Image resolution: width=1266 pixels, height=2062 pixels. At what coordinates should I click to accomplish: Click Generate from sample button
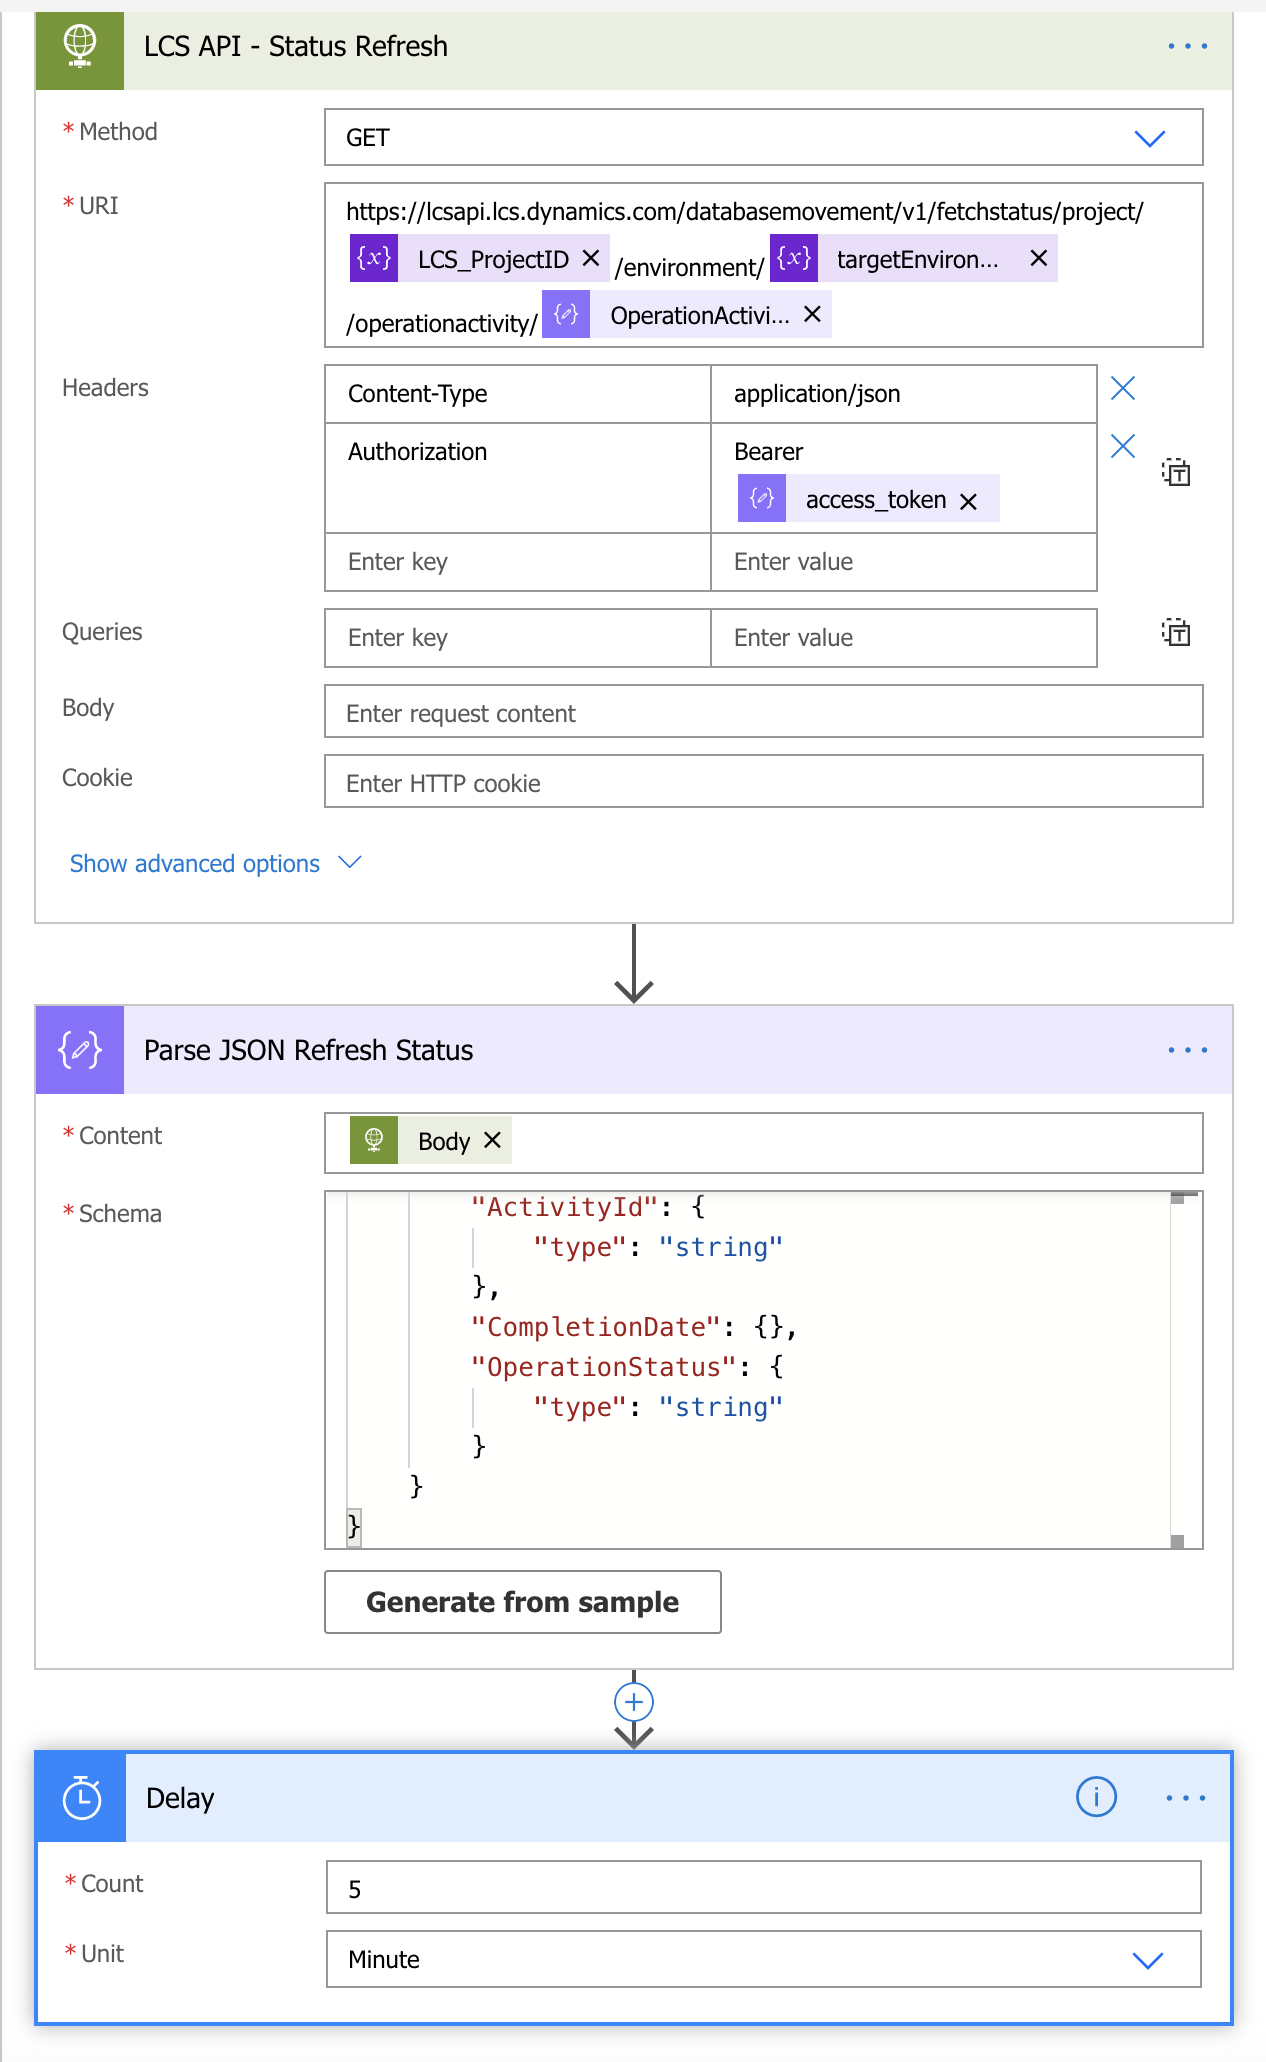click(x=523, y=1602)
